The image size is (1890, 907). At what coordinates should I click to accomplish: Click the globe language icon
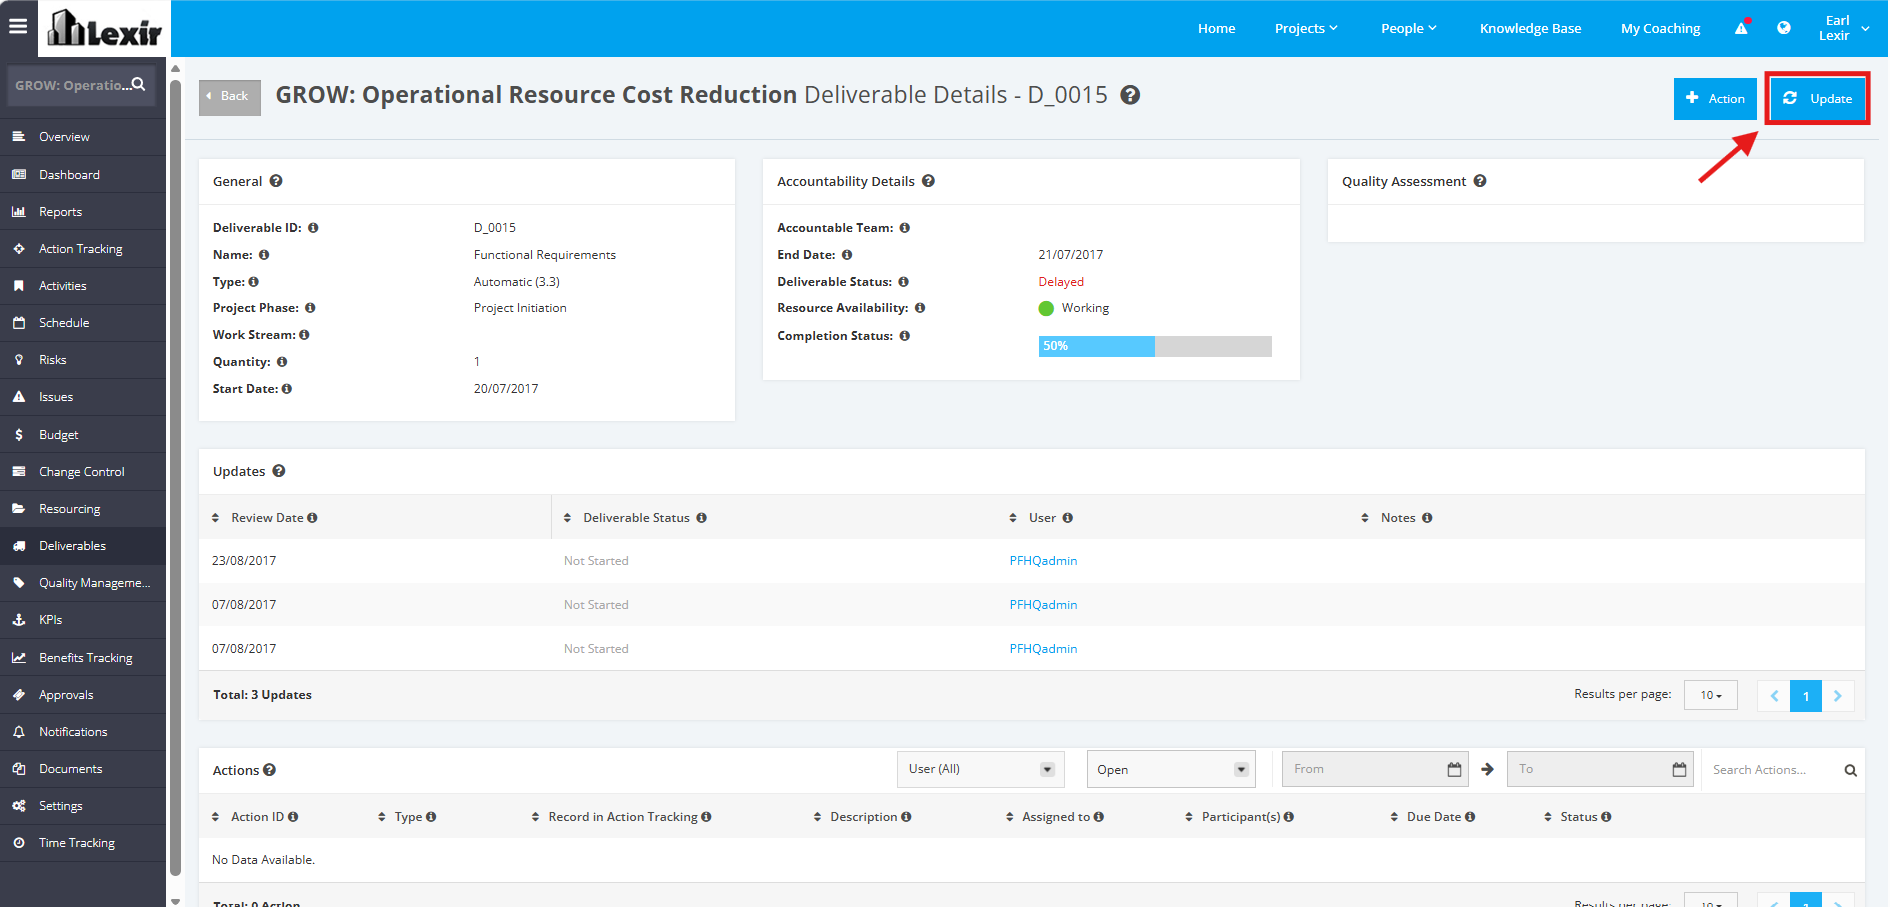pyautogui.click(x=1784, y=28)
